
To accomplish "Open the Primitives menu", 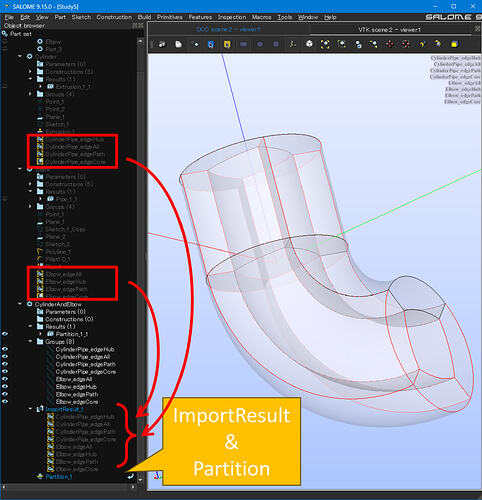I will (170, 17).
